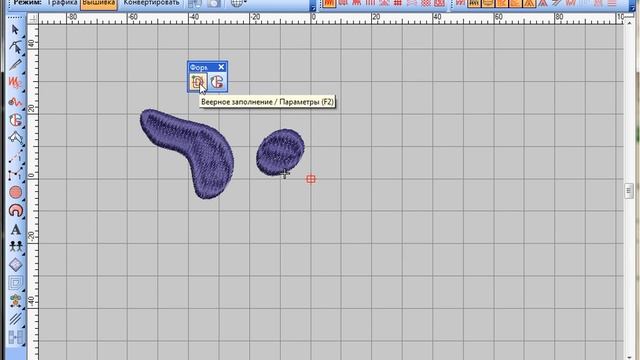This screenshot has width=640, height=360.
Task: Open dropdown arrow beside globe icon
Action: coord(245,2)
